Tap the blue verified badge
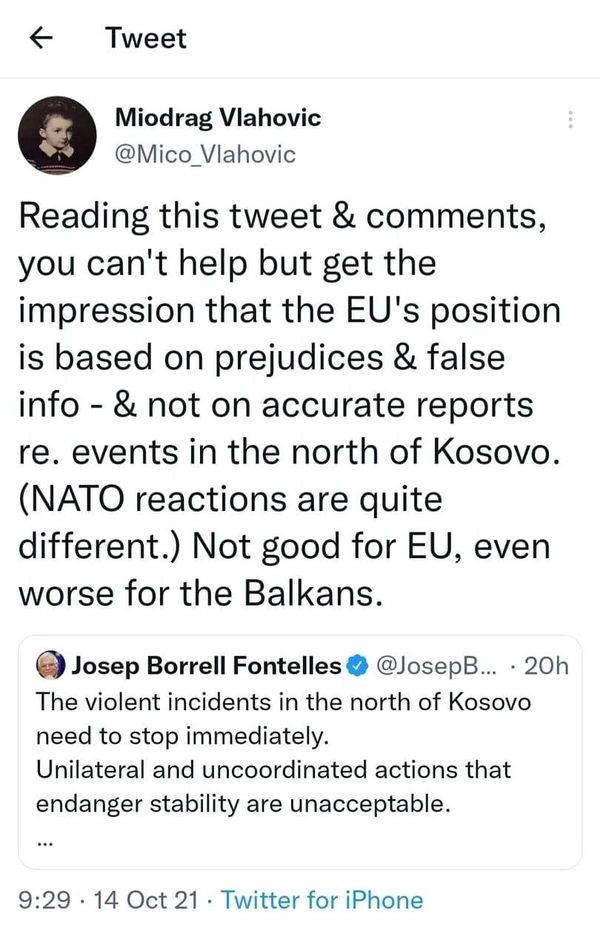This screenshot has width=600, height=930. click(357, 665)
